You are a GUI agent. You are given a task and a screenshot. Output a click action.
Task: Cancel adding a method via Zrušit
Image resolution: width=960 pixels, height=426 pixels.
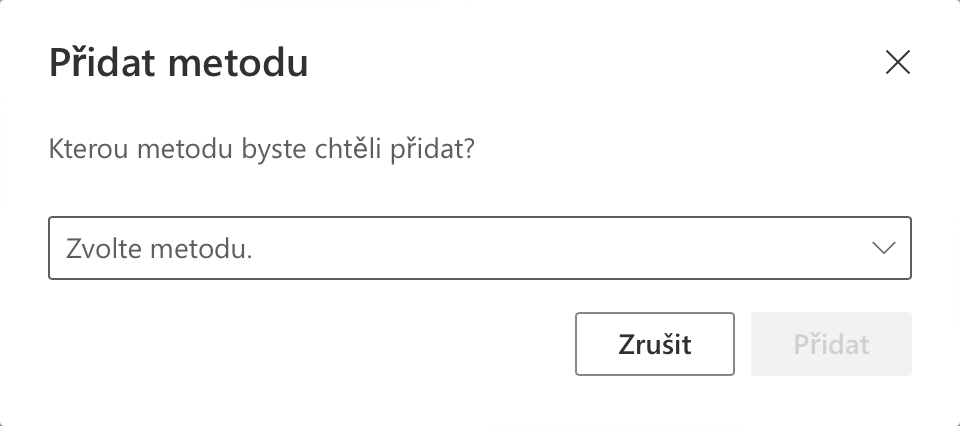point(654,344)
